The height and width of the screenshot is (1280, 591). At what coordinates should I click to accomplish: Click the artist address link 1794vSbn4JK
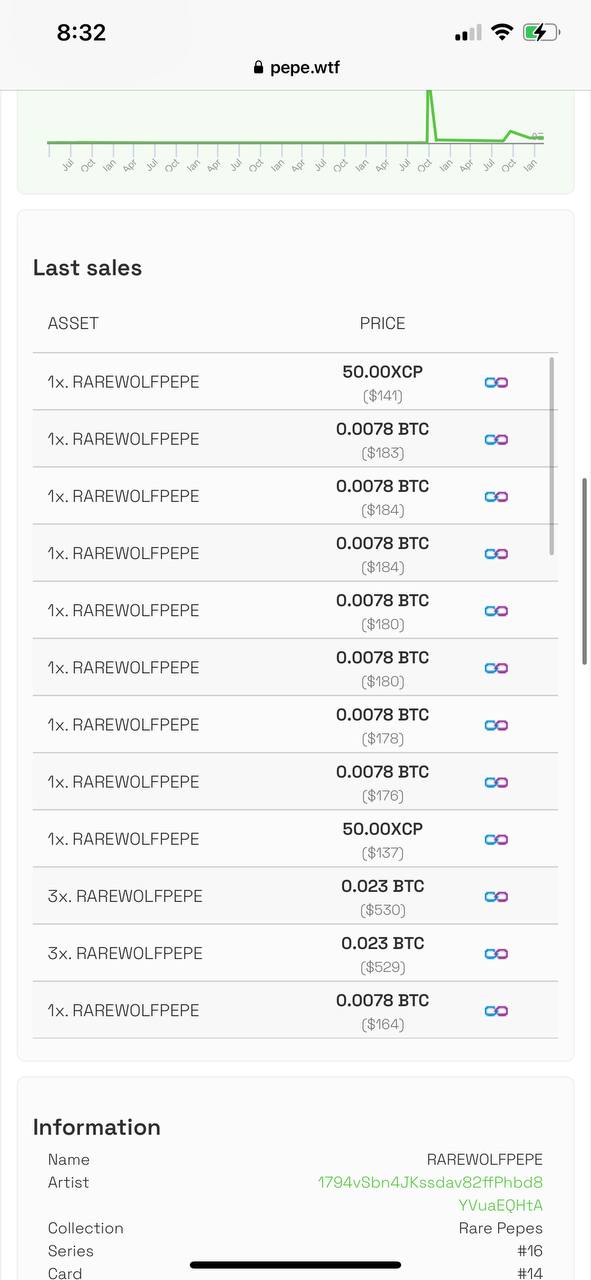tap(430, 1194)
